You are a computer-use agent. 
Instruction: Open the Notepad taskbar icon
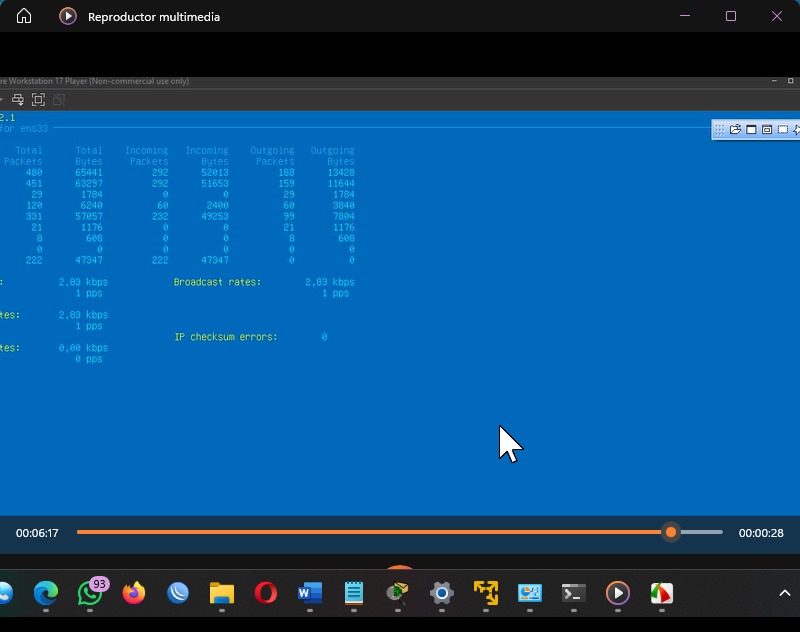pyautogui.click(x=353, y=593)
